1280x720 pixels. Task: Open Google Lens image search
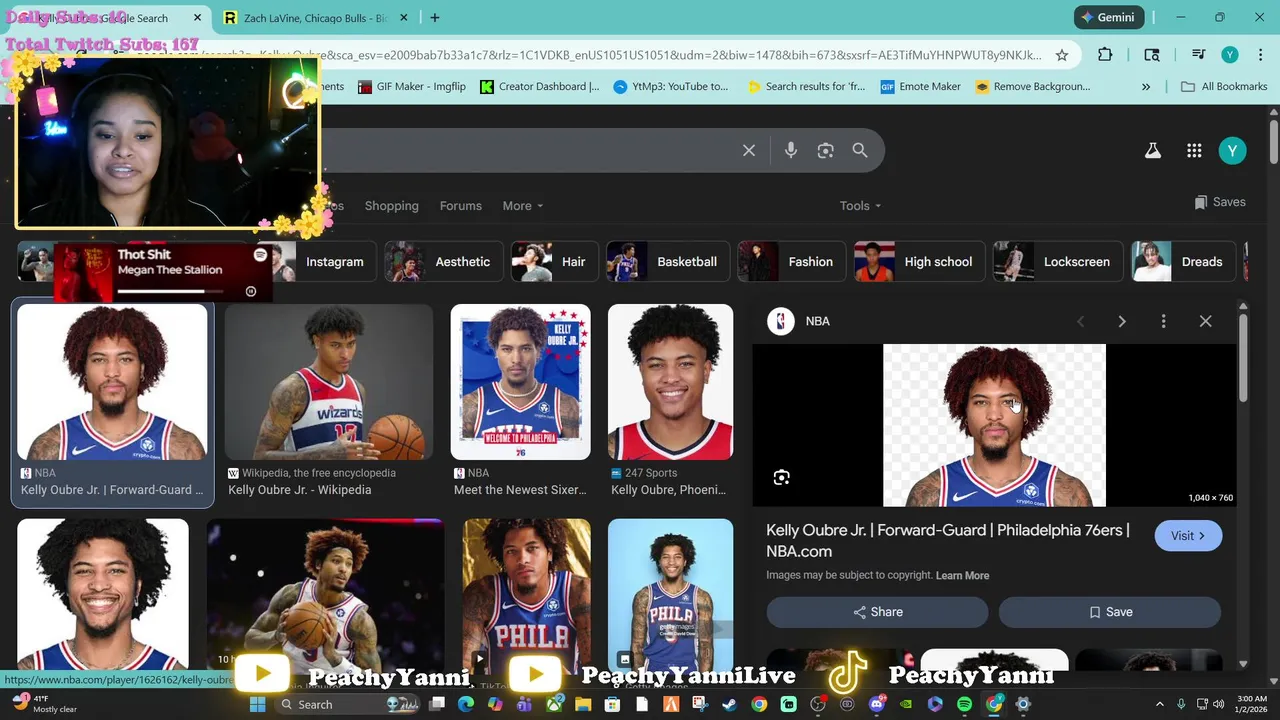point(825,150)
